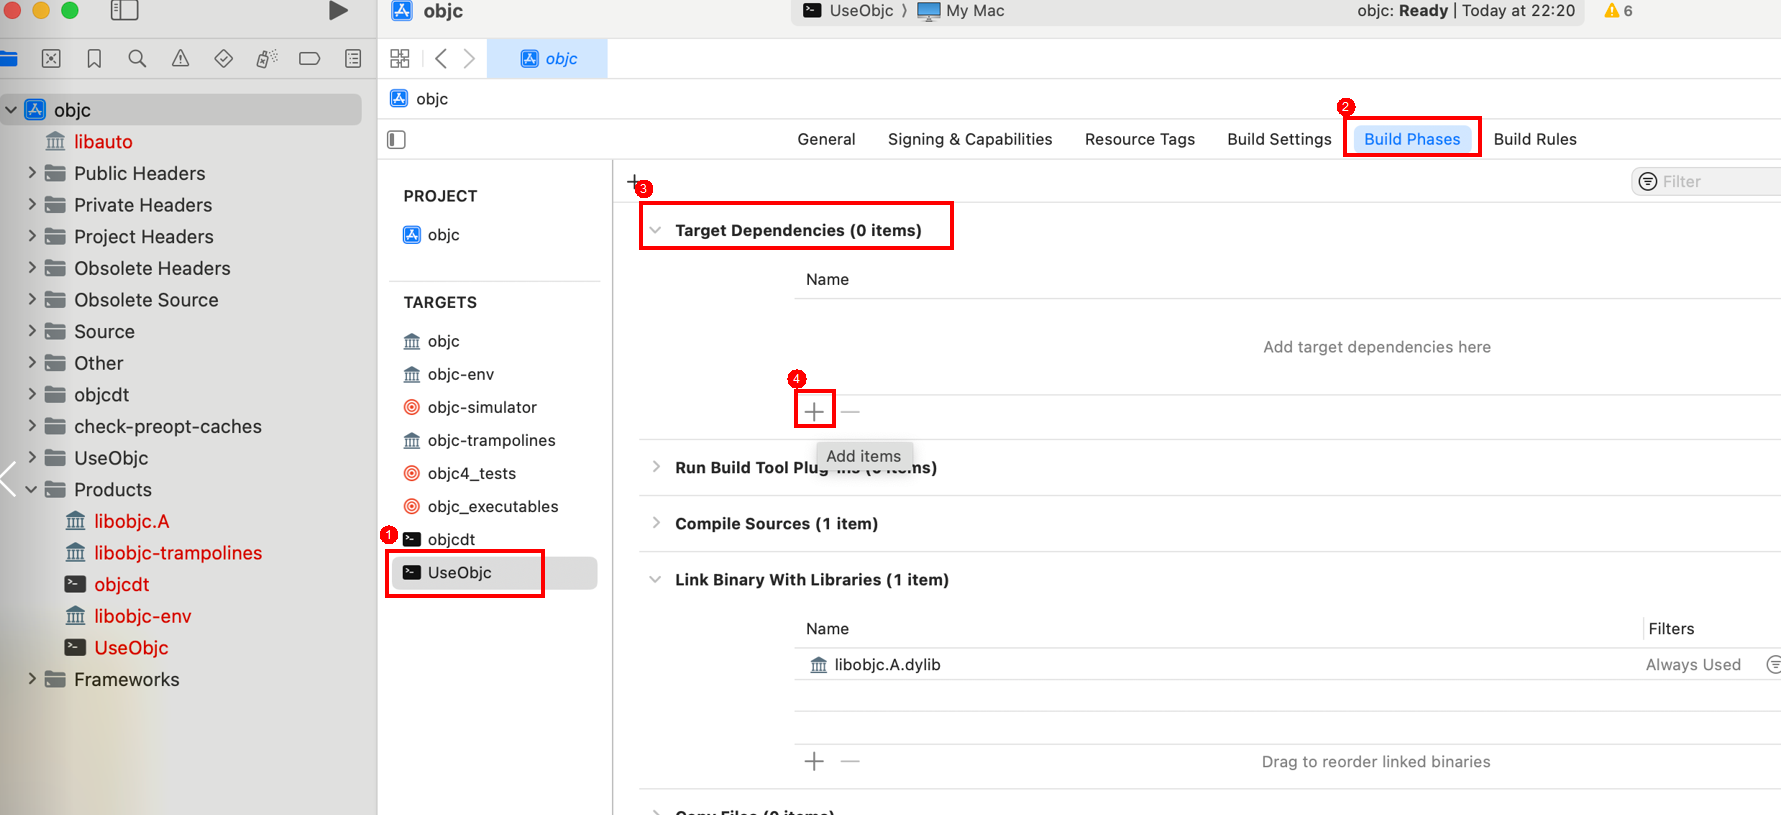Screen dimensions: 1781x815
Task: Select libauto in the project navigator
Action: pos(89,141)
